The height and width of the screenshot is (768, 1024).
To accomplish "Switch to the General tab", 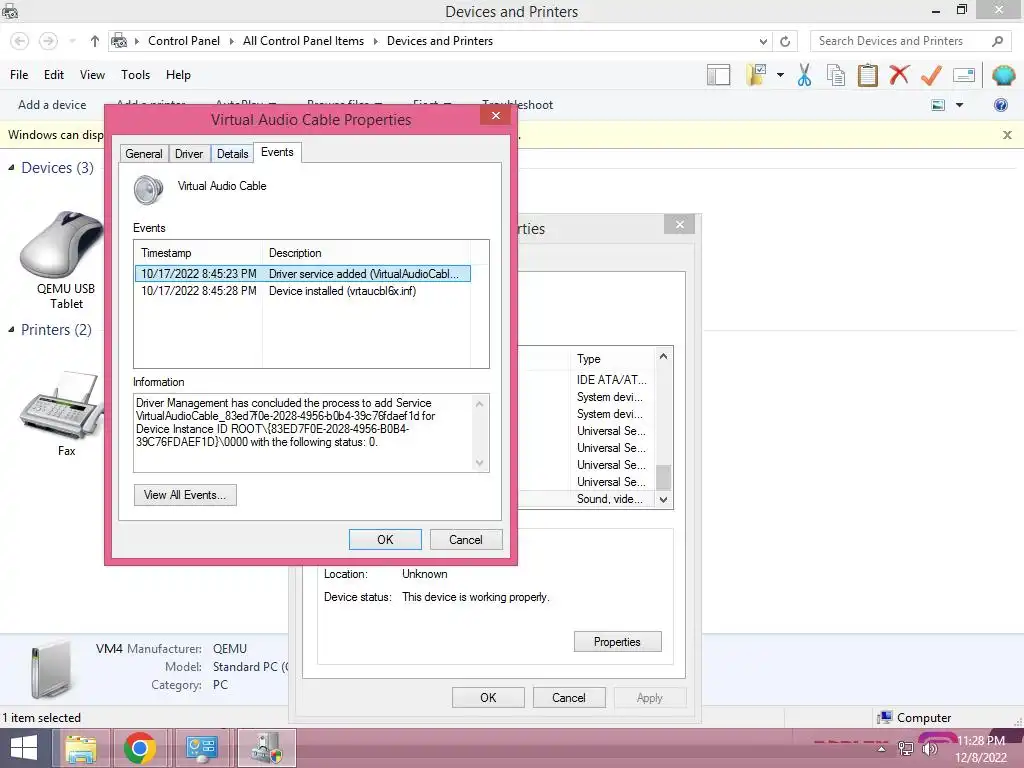I will tap(144, 154).
